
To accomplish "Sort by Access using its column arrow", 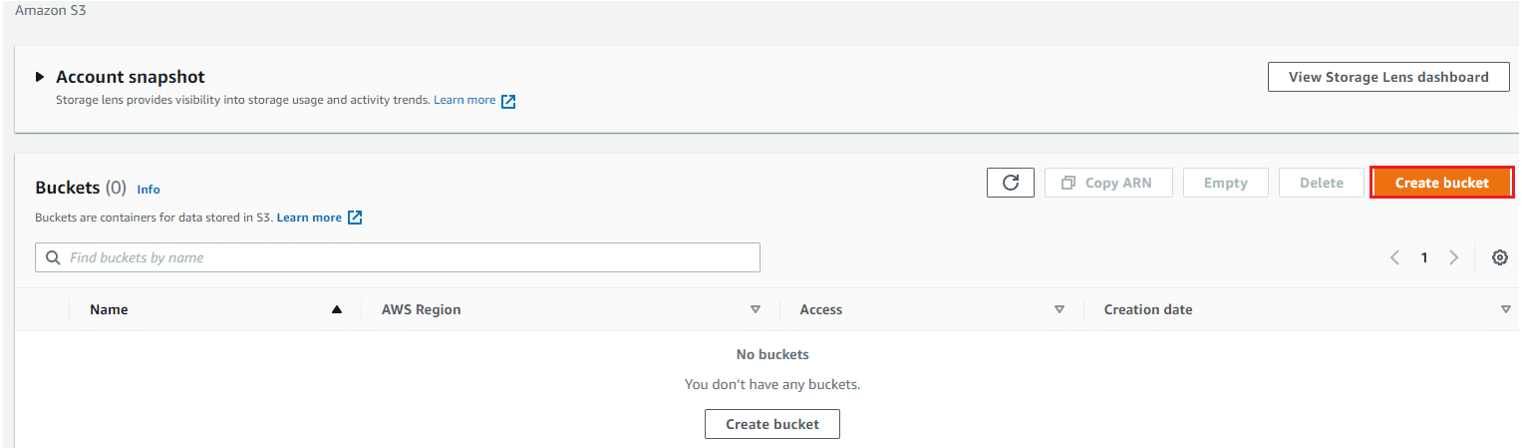I will click(x=1059, y=310).
